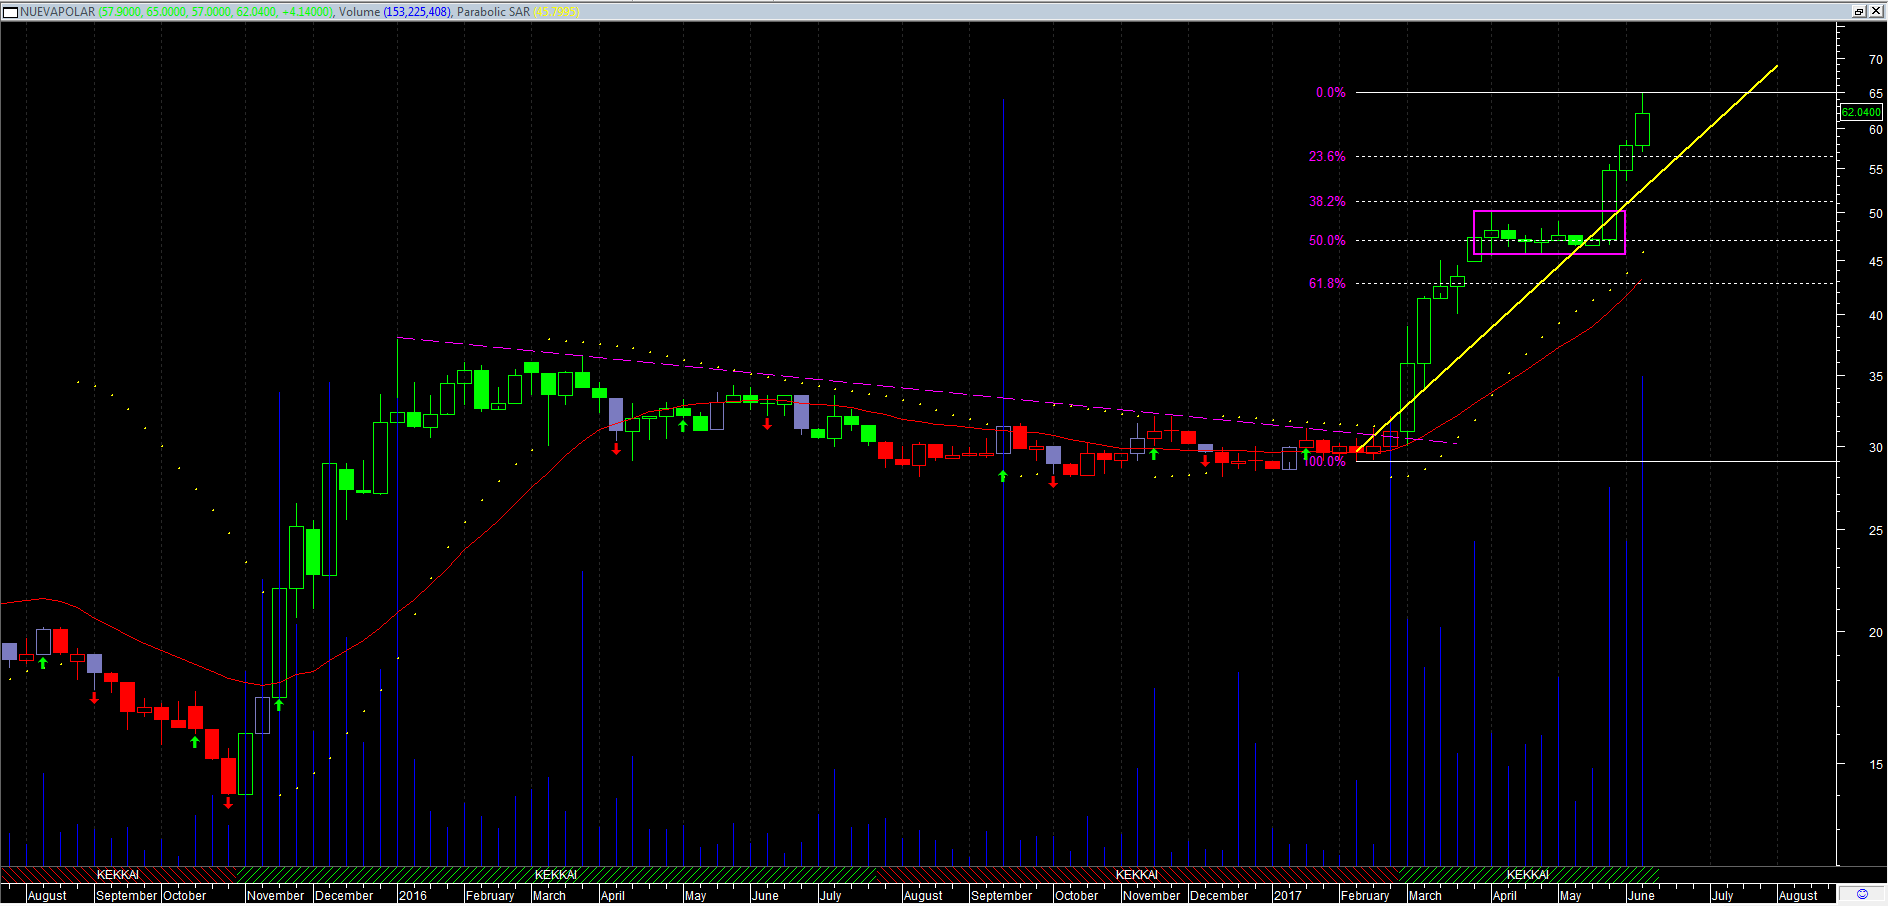Click the Parabolic SAR label in title bar
This screenshot has height=906, width=1888.
pyautogui.click(x=493, y=12)
